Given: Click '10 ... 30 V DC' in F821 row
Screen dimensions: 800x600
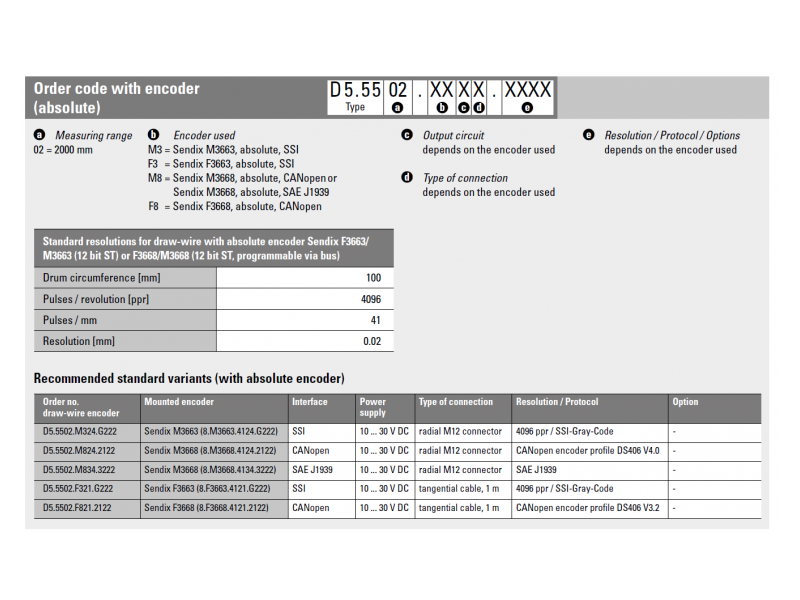Looking at the screenshot, I should [x=384, y=508].
